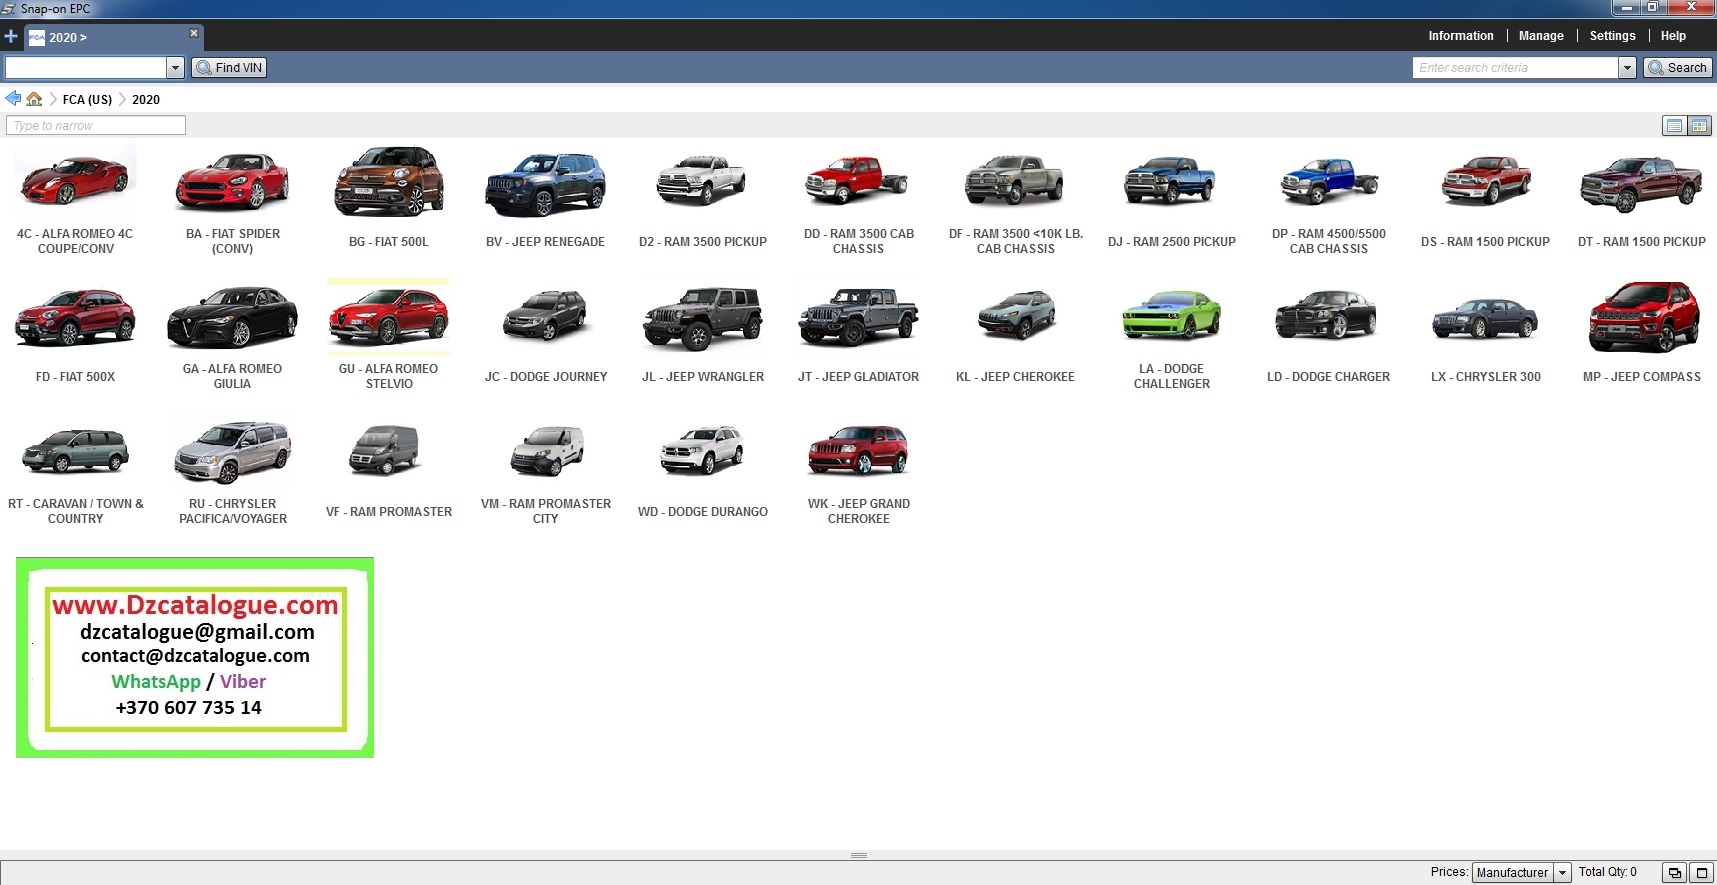Click the maximize-panel icon in status bar
The width and height of the screenshot is (1717, 885).
1701,873
